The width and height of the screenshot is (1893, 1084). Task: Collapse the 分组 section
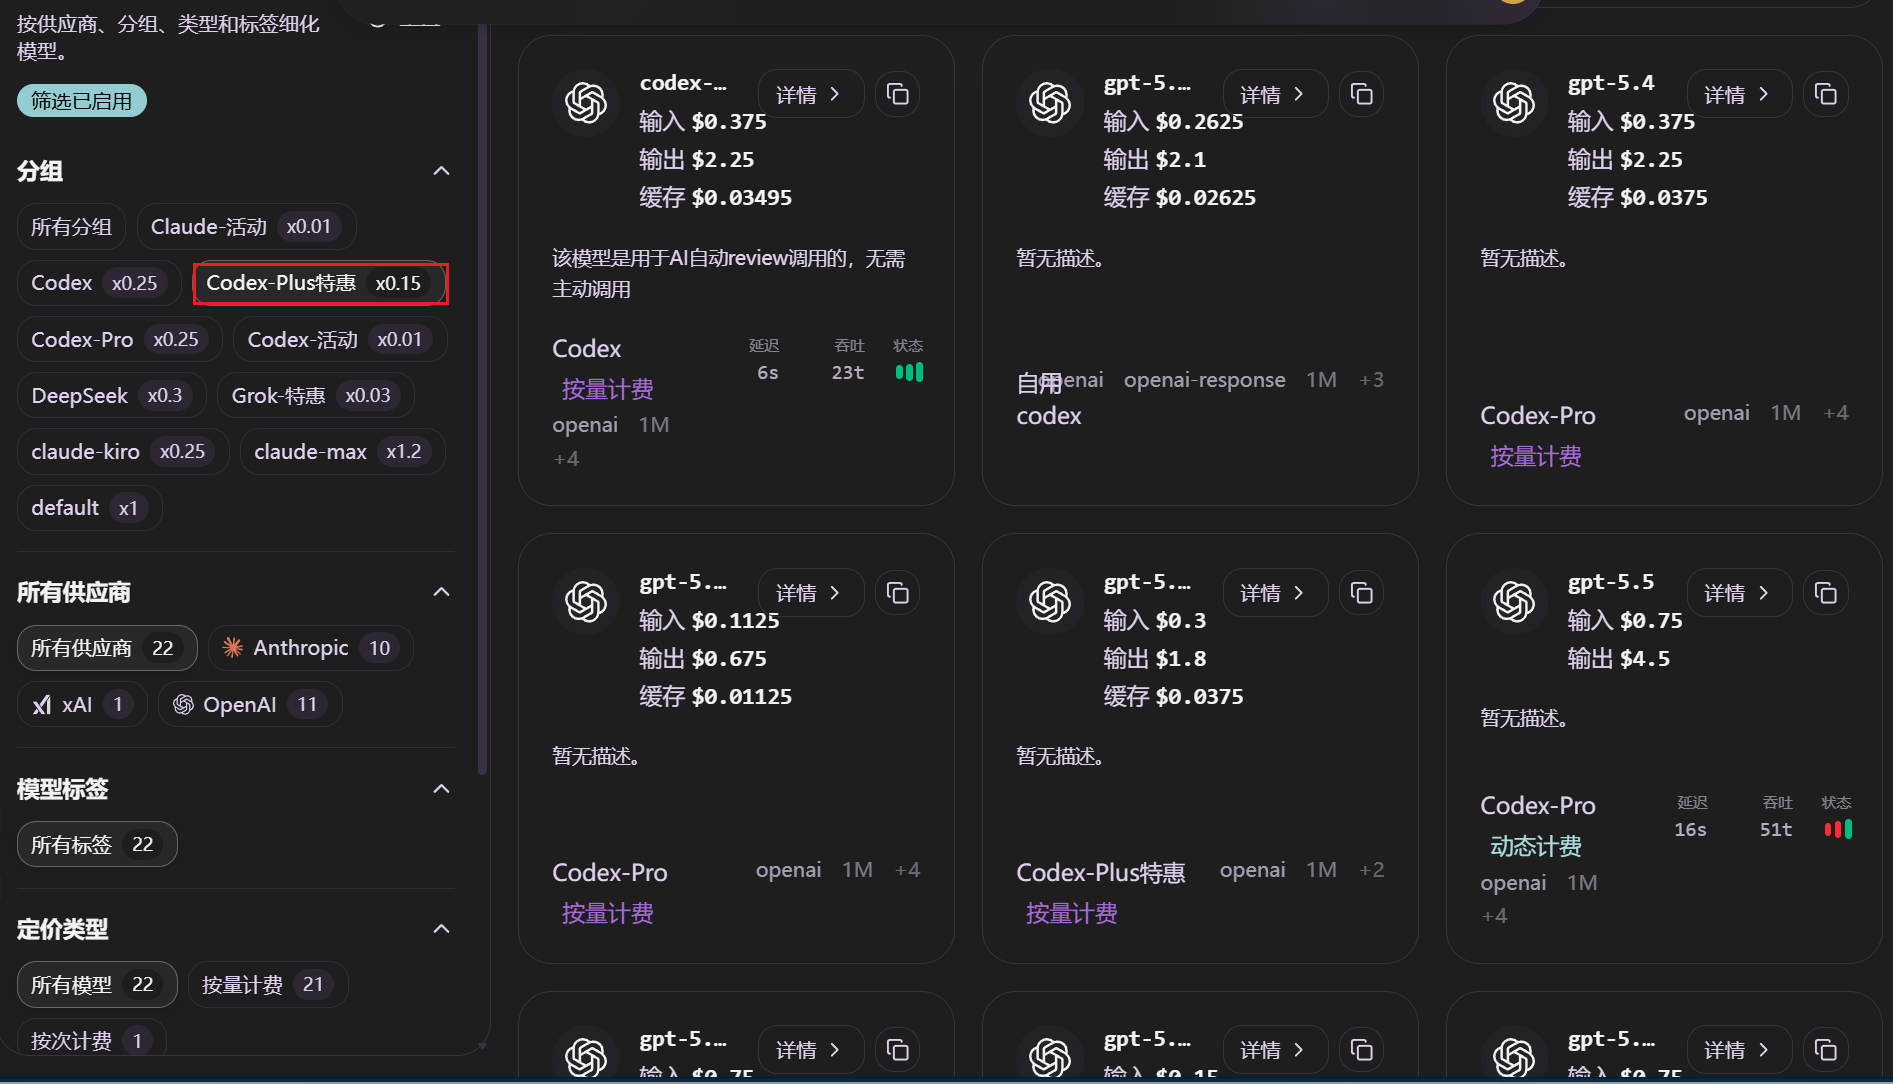(441, 171)
